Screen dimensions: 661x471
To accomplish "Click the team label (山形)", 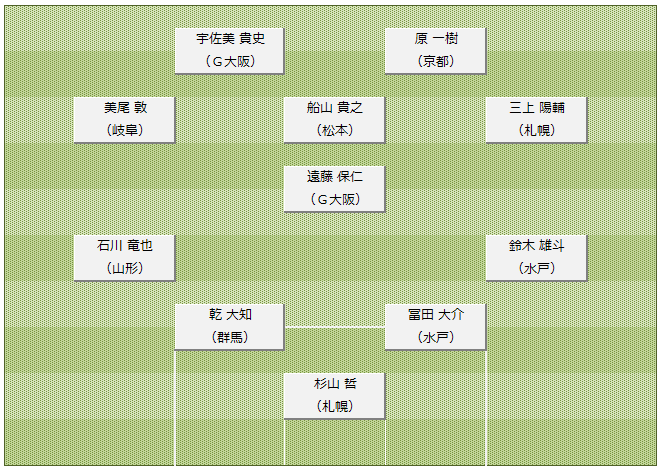I will click(125, 268).
